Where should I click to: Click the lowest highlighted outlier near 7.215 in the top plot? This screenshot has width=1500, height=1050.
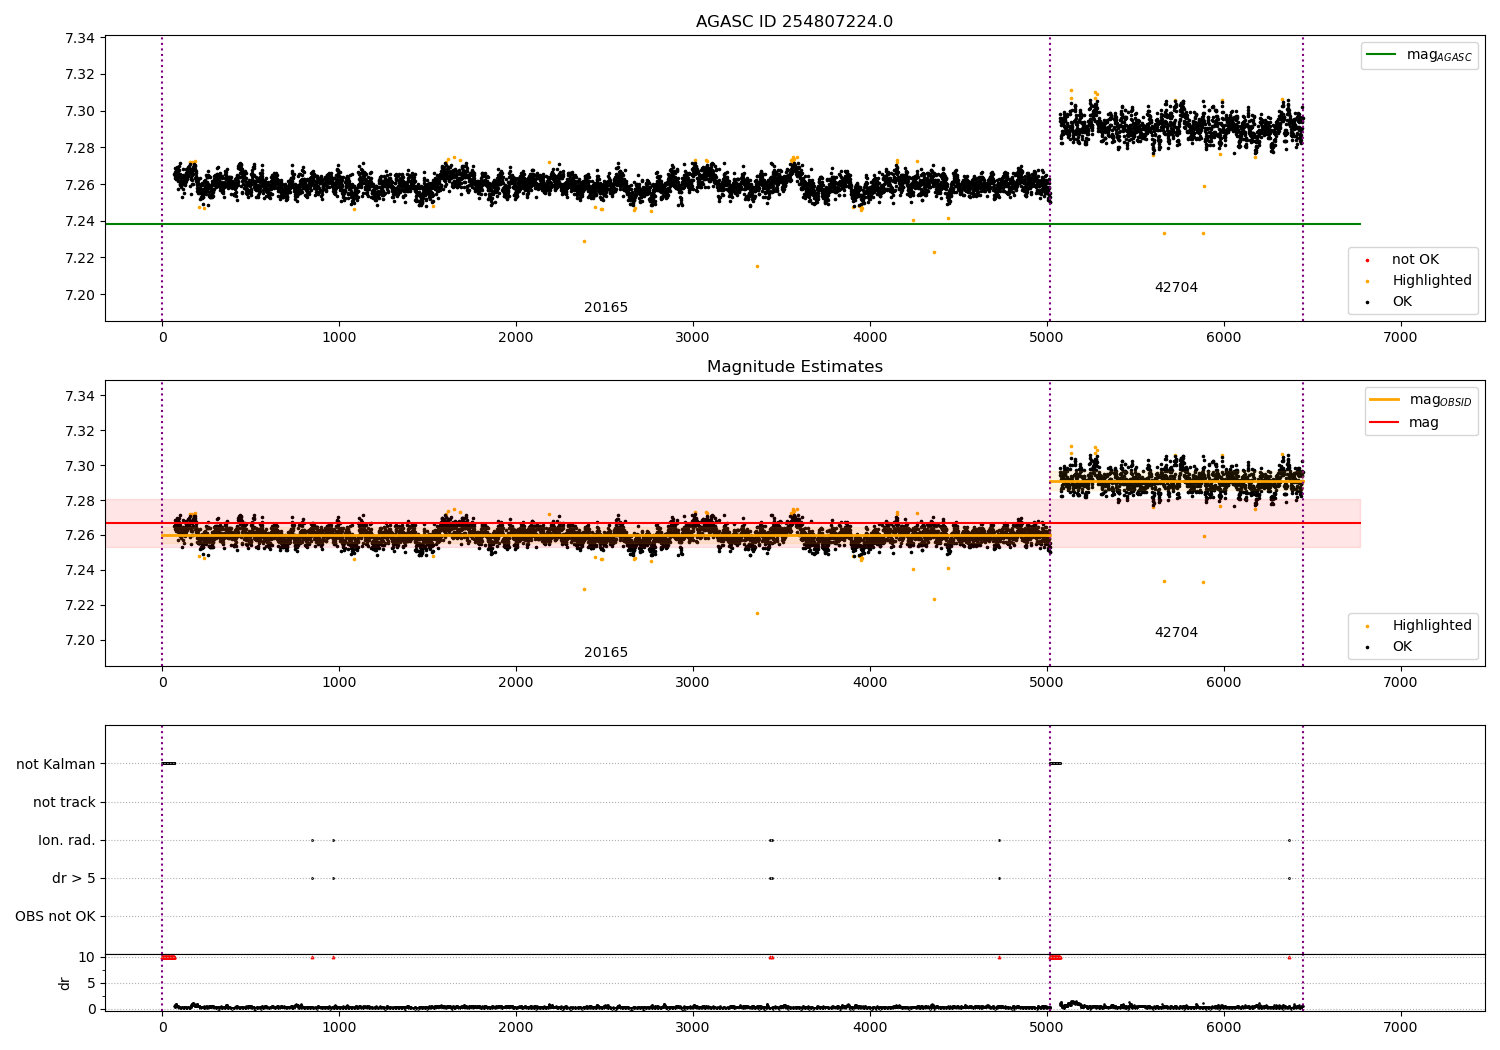click(x=757, y=266)
